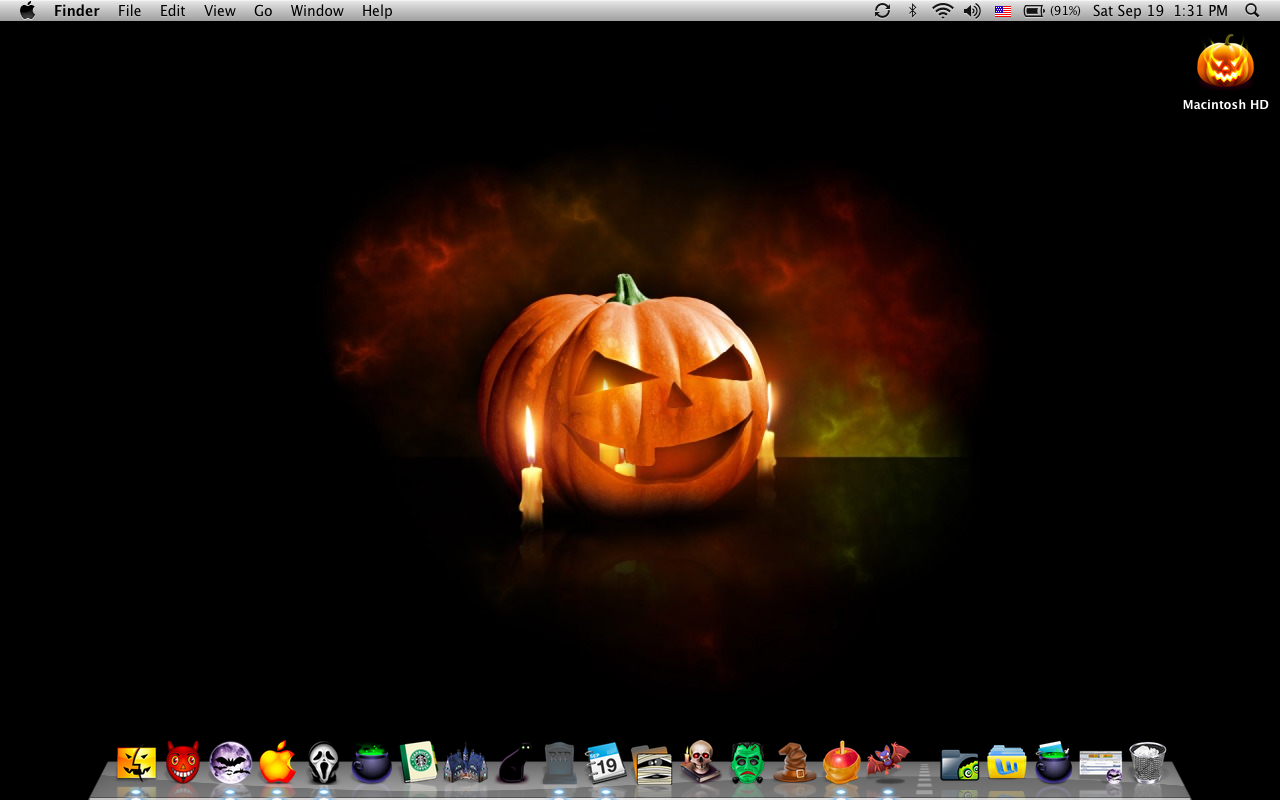
Task: Open the Window menu
Action: [317, 10]
